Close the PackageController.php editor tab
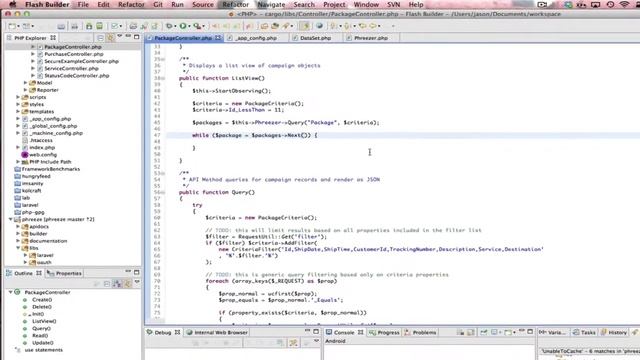Image resolution: width=640 pixels, height=360 pixels. click(x=218, y=38)
